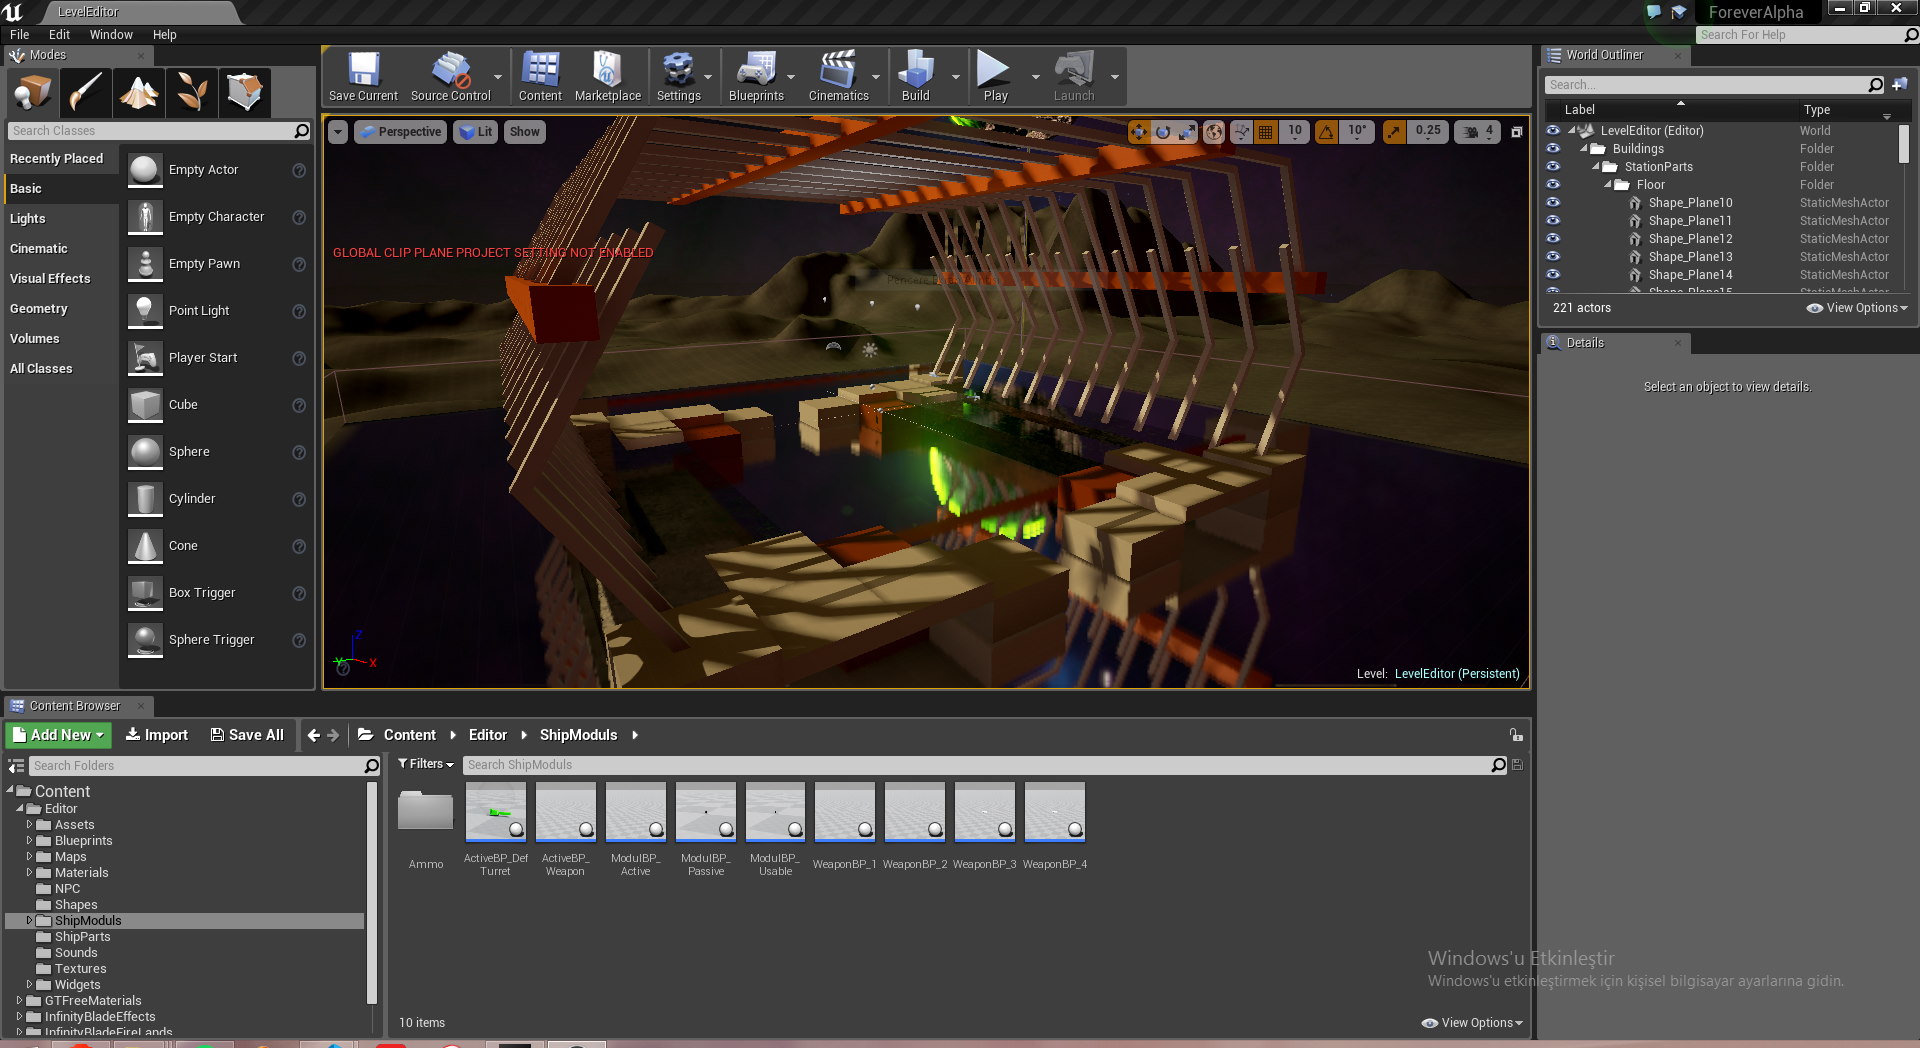1920x1048 pixels.
Task: Open Play options dropdown arrow
Action: coord(1035,77)
